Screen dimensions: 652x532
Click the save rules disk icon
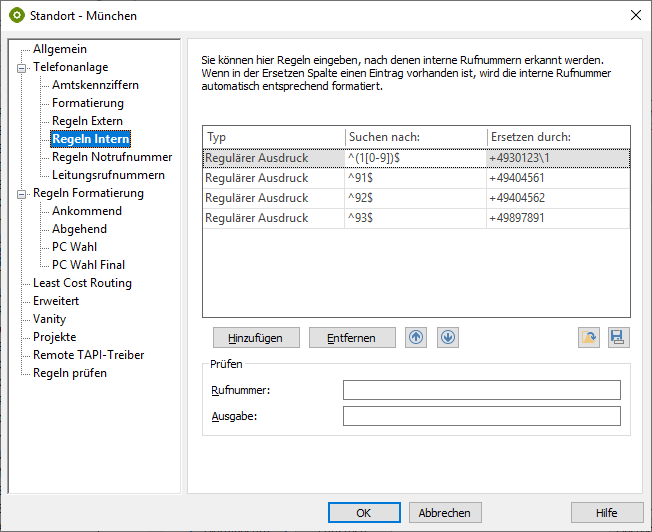pyautogui.click(x=619, y=338)
